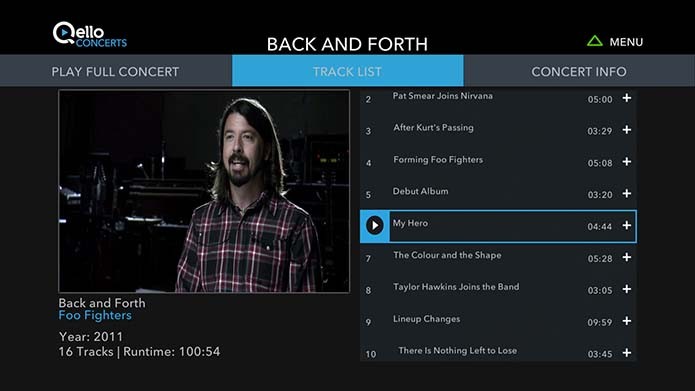Viewport: 695px width, 391px height.
Task: Select track Lineup Changes
Action: (498, 321)
